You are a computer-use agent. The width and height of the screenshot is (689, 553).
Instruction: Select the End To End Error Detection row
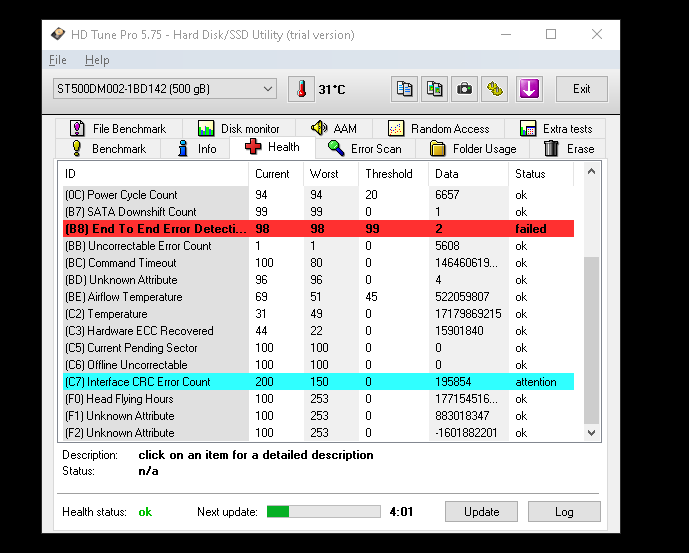pyautogui.click(x=319, y=229)
